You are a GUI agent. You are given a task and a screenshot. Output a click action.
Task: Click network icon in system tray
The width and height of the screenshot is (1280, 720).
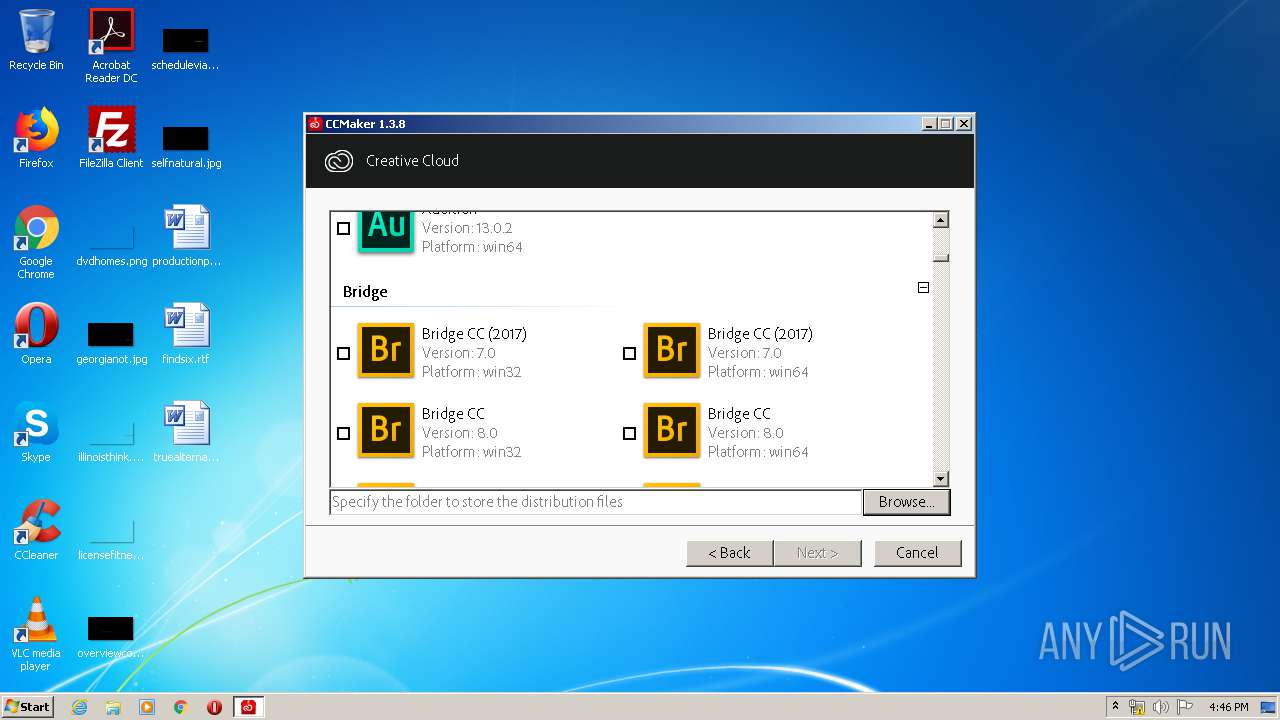pos(1137,707)
